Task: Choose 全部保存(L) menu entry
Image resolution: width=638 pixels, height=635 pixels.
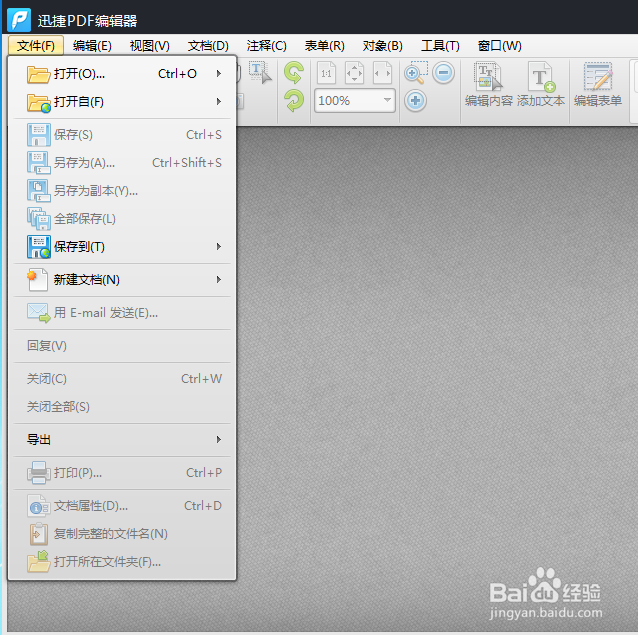Action: [122, 219]
